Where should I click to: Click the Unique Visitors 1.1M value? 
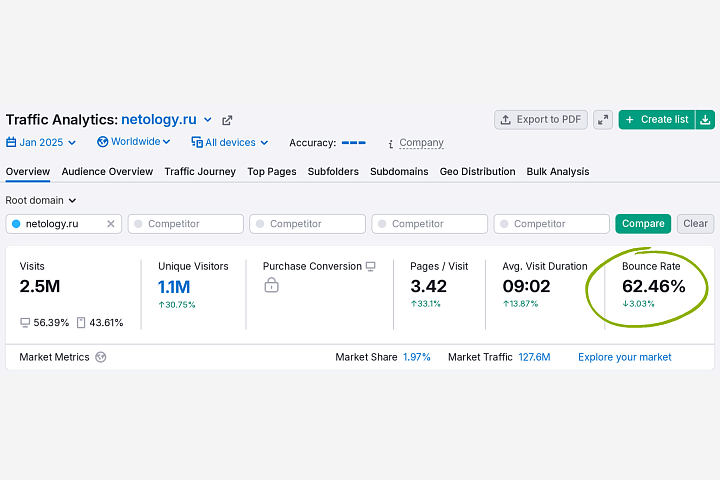174,287
